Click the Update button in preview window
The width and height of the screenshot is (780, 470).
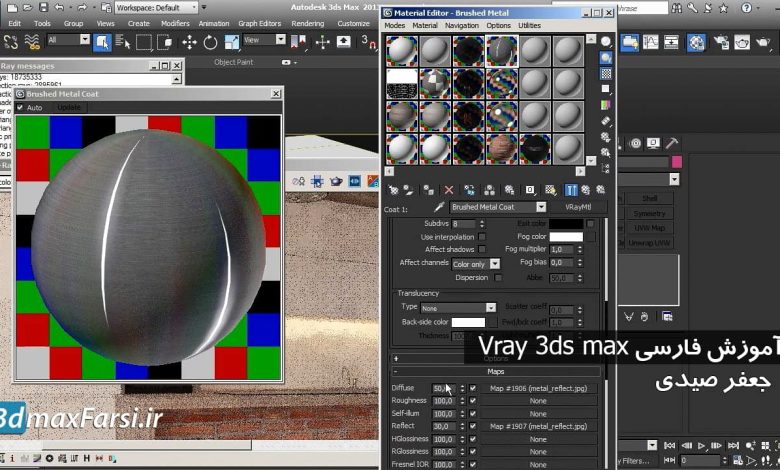(x=69, y=107)
